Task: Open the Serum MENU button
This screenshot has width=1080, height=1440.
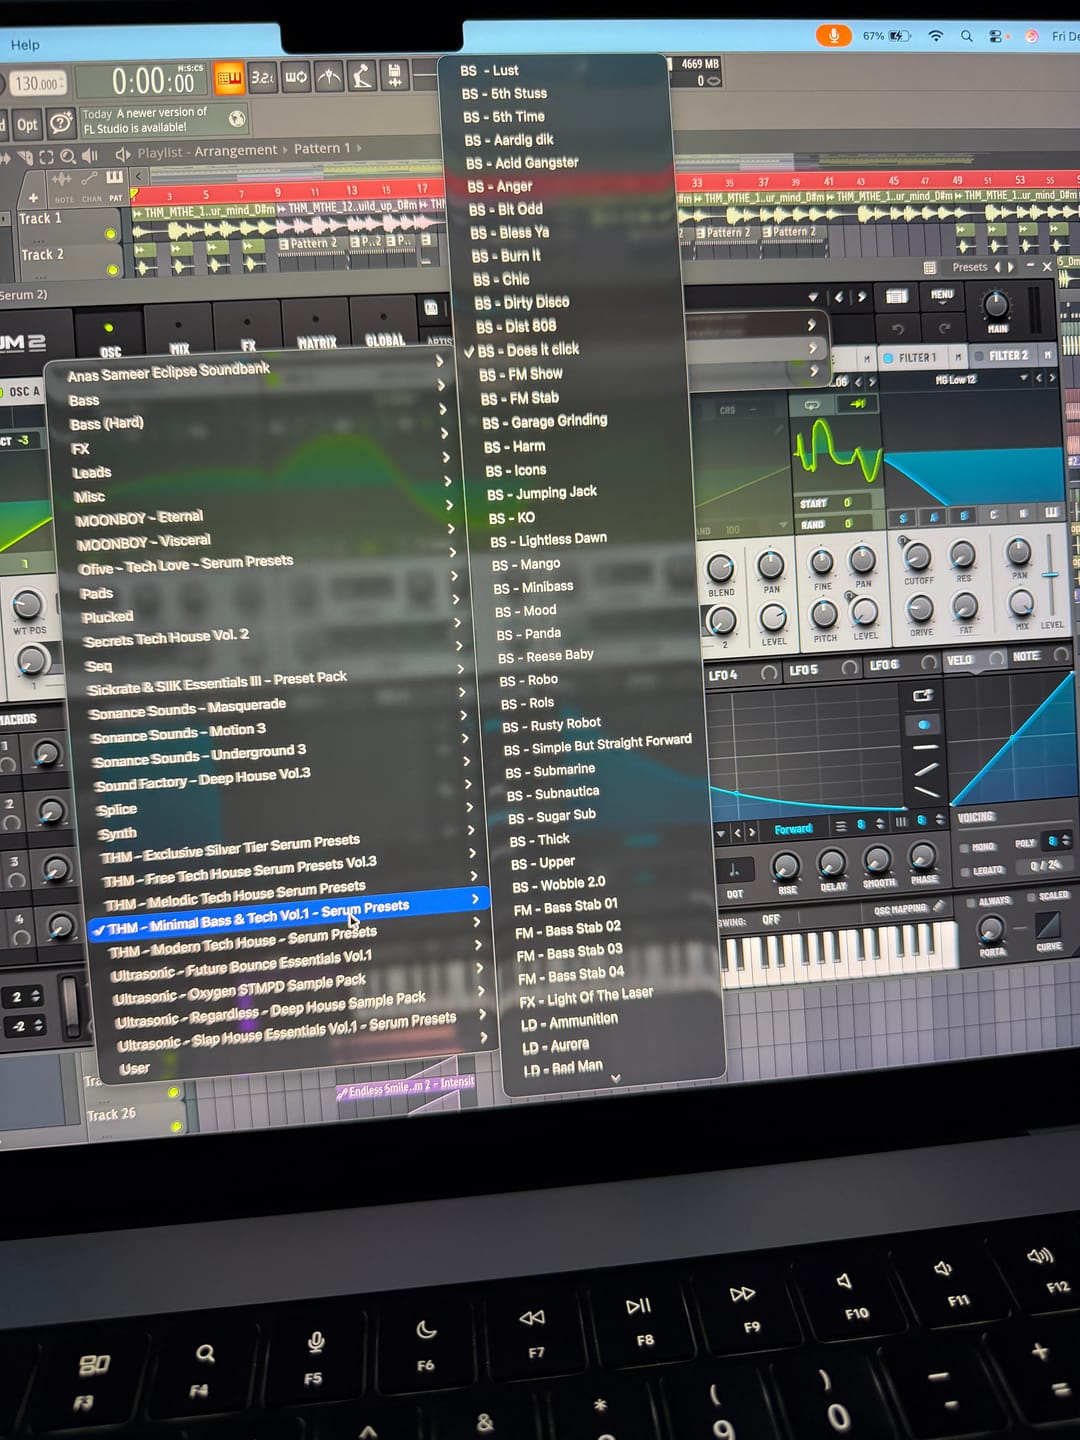Action: tap(942, 295)
